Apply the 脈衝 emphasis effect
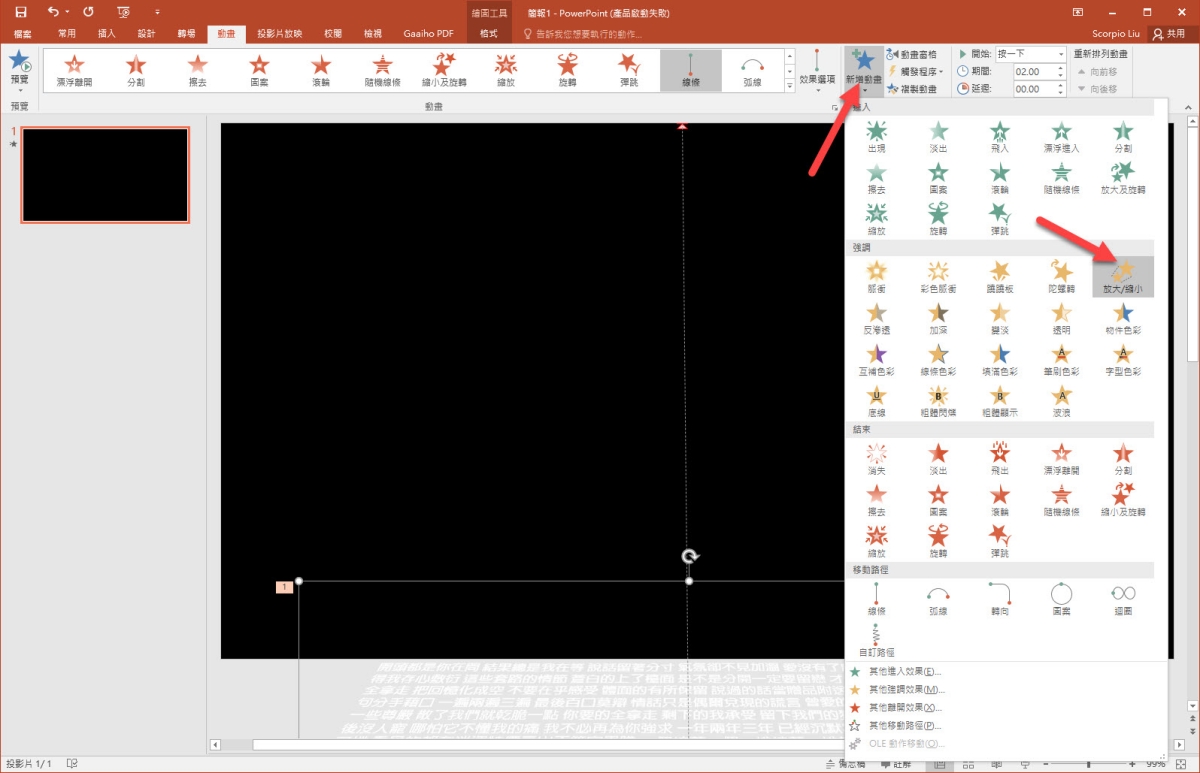1200x773 pixels. point(876,277)
